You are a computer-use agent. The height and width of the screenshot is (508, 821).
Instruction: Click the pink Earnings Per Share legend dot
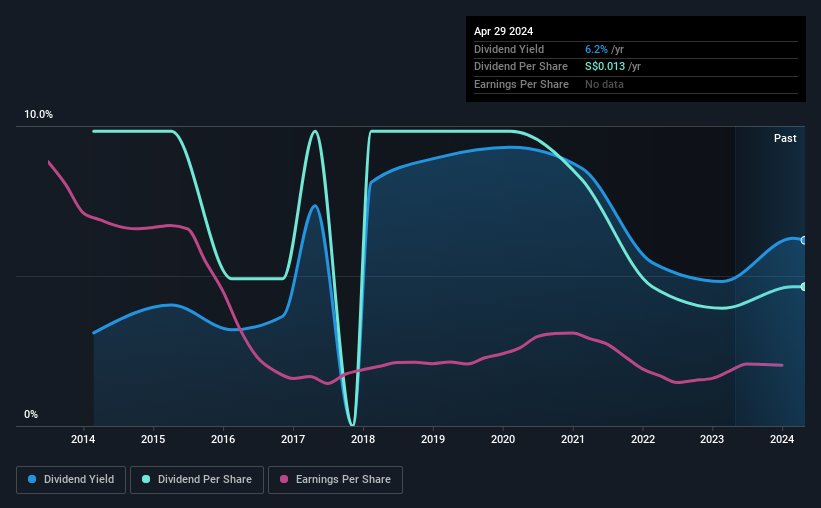coord(284,479)
